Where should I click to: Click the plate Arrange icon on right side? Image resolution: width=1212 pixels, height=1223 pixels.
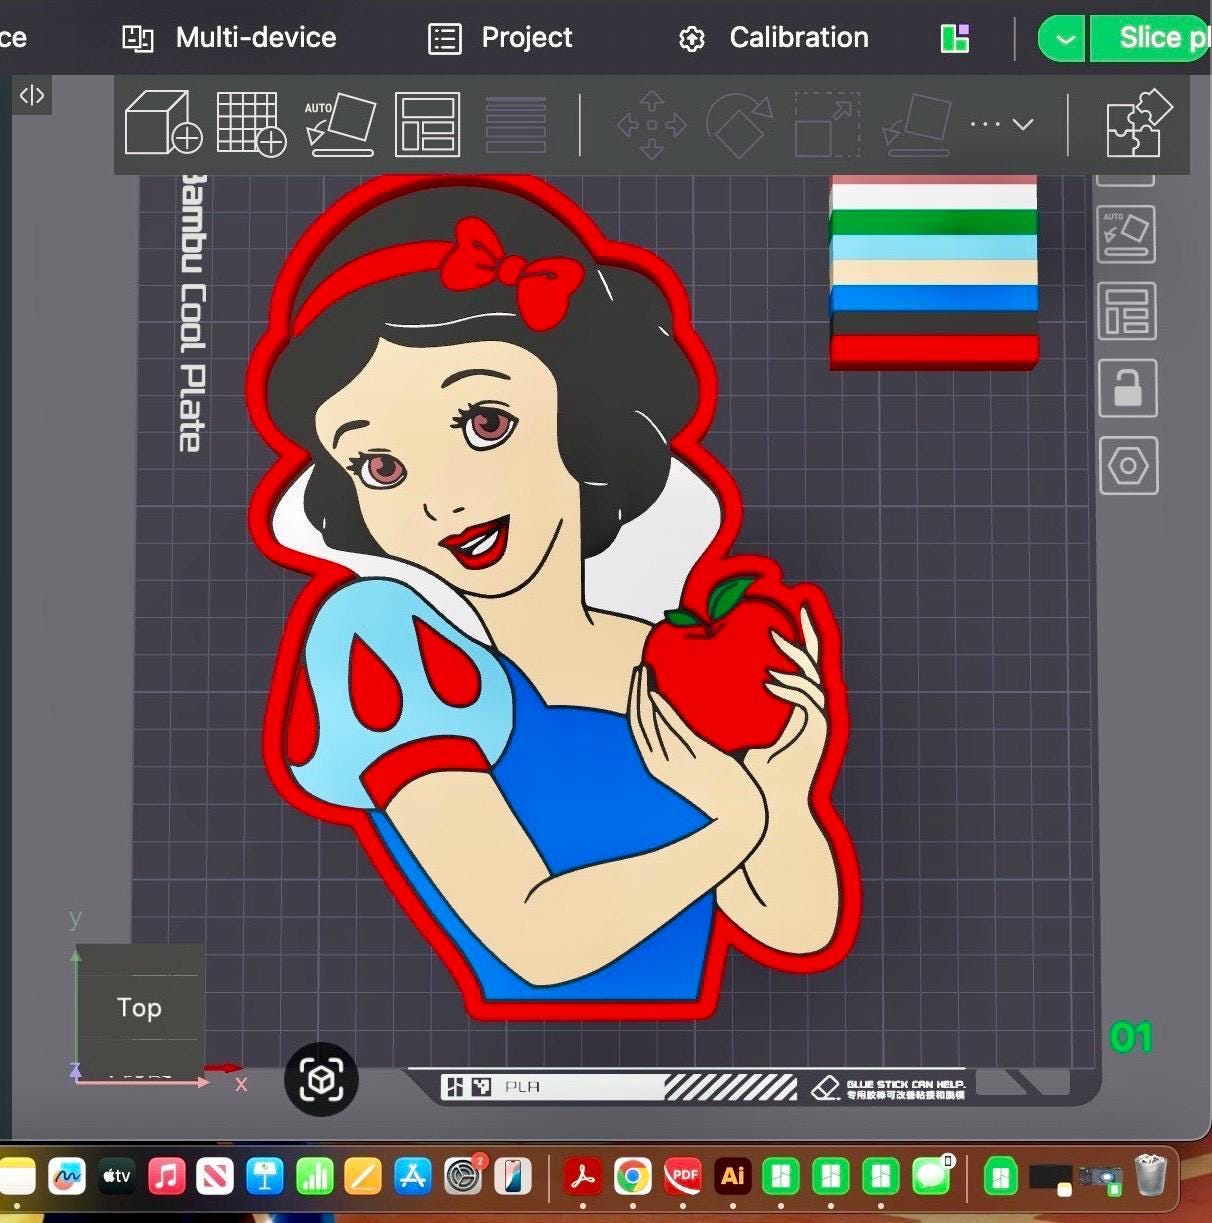(x=1127, y=311)
